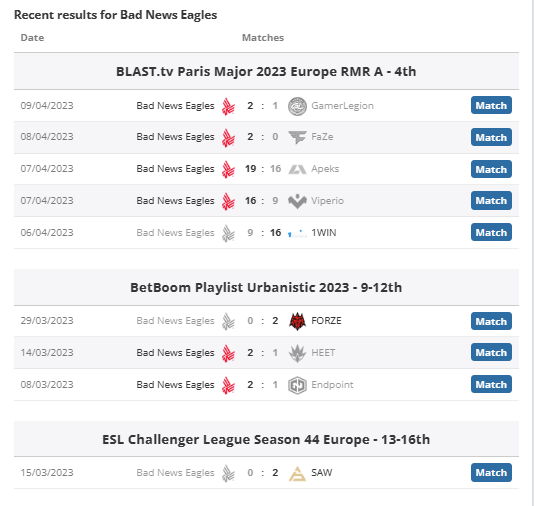This screenshot has width=534, height=506.
Task: Open Match for Bad News Eagles vs GamerLegion
Action: click(x=491, y=105)
